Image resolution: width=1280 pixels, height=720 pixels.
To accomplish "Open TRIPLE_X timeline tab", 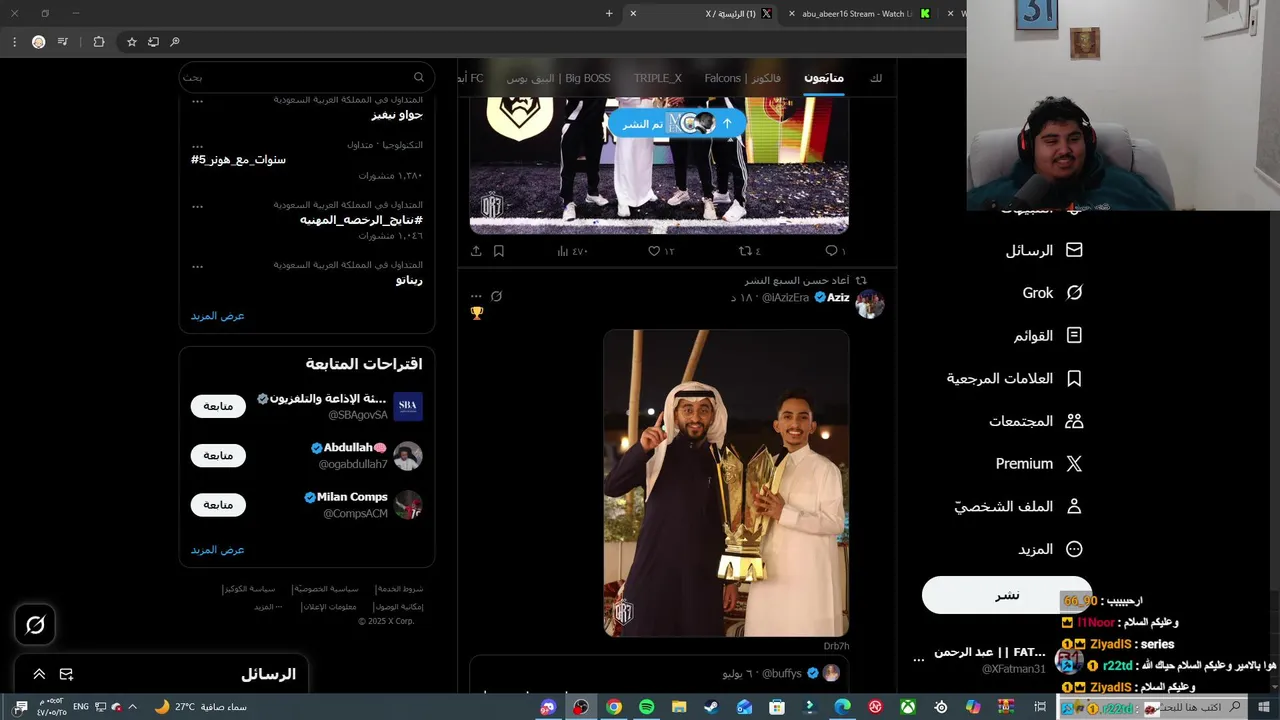I will 658,78.
